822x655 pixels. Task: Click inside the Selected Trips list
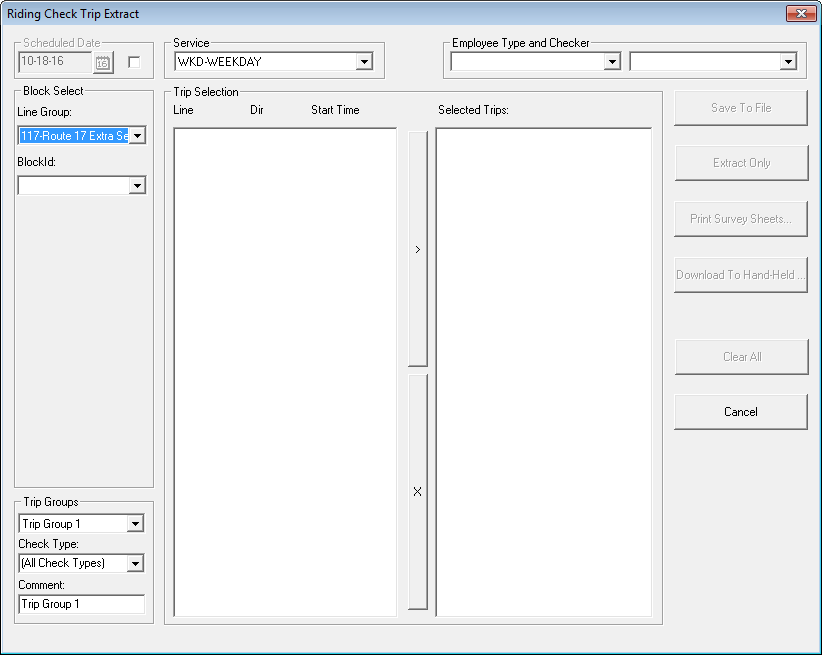point(542,370)
